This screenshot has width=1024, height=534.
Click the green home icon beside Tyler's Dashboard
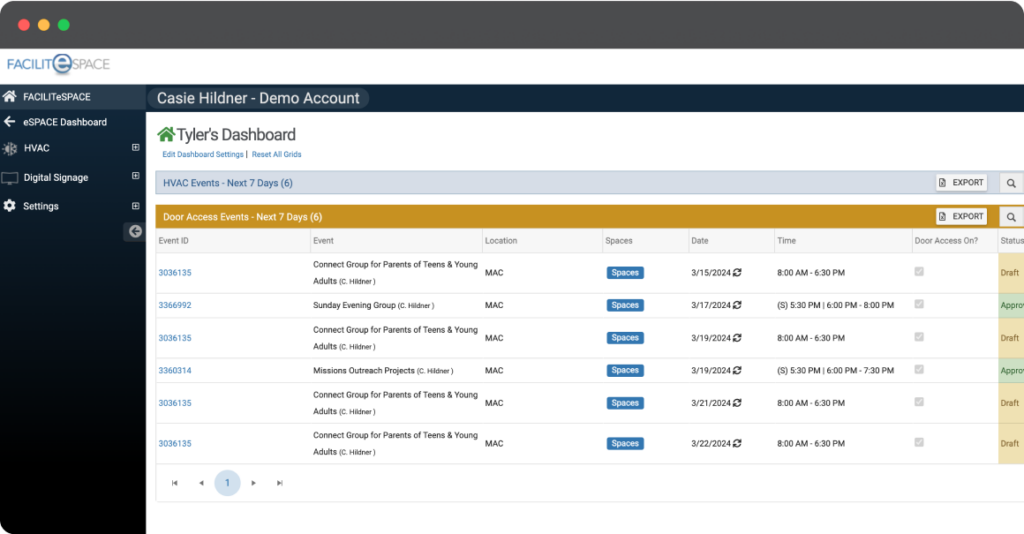tap(166, 134)
